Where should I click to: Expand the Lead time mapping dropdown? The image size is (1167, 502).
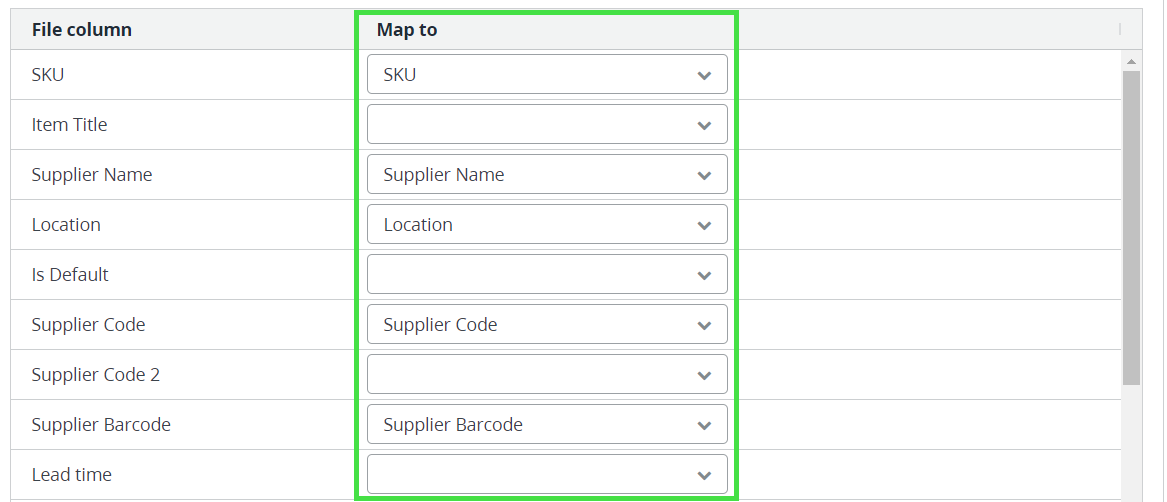tap(546, 475)
